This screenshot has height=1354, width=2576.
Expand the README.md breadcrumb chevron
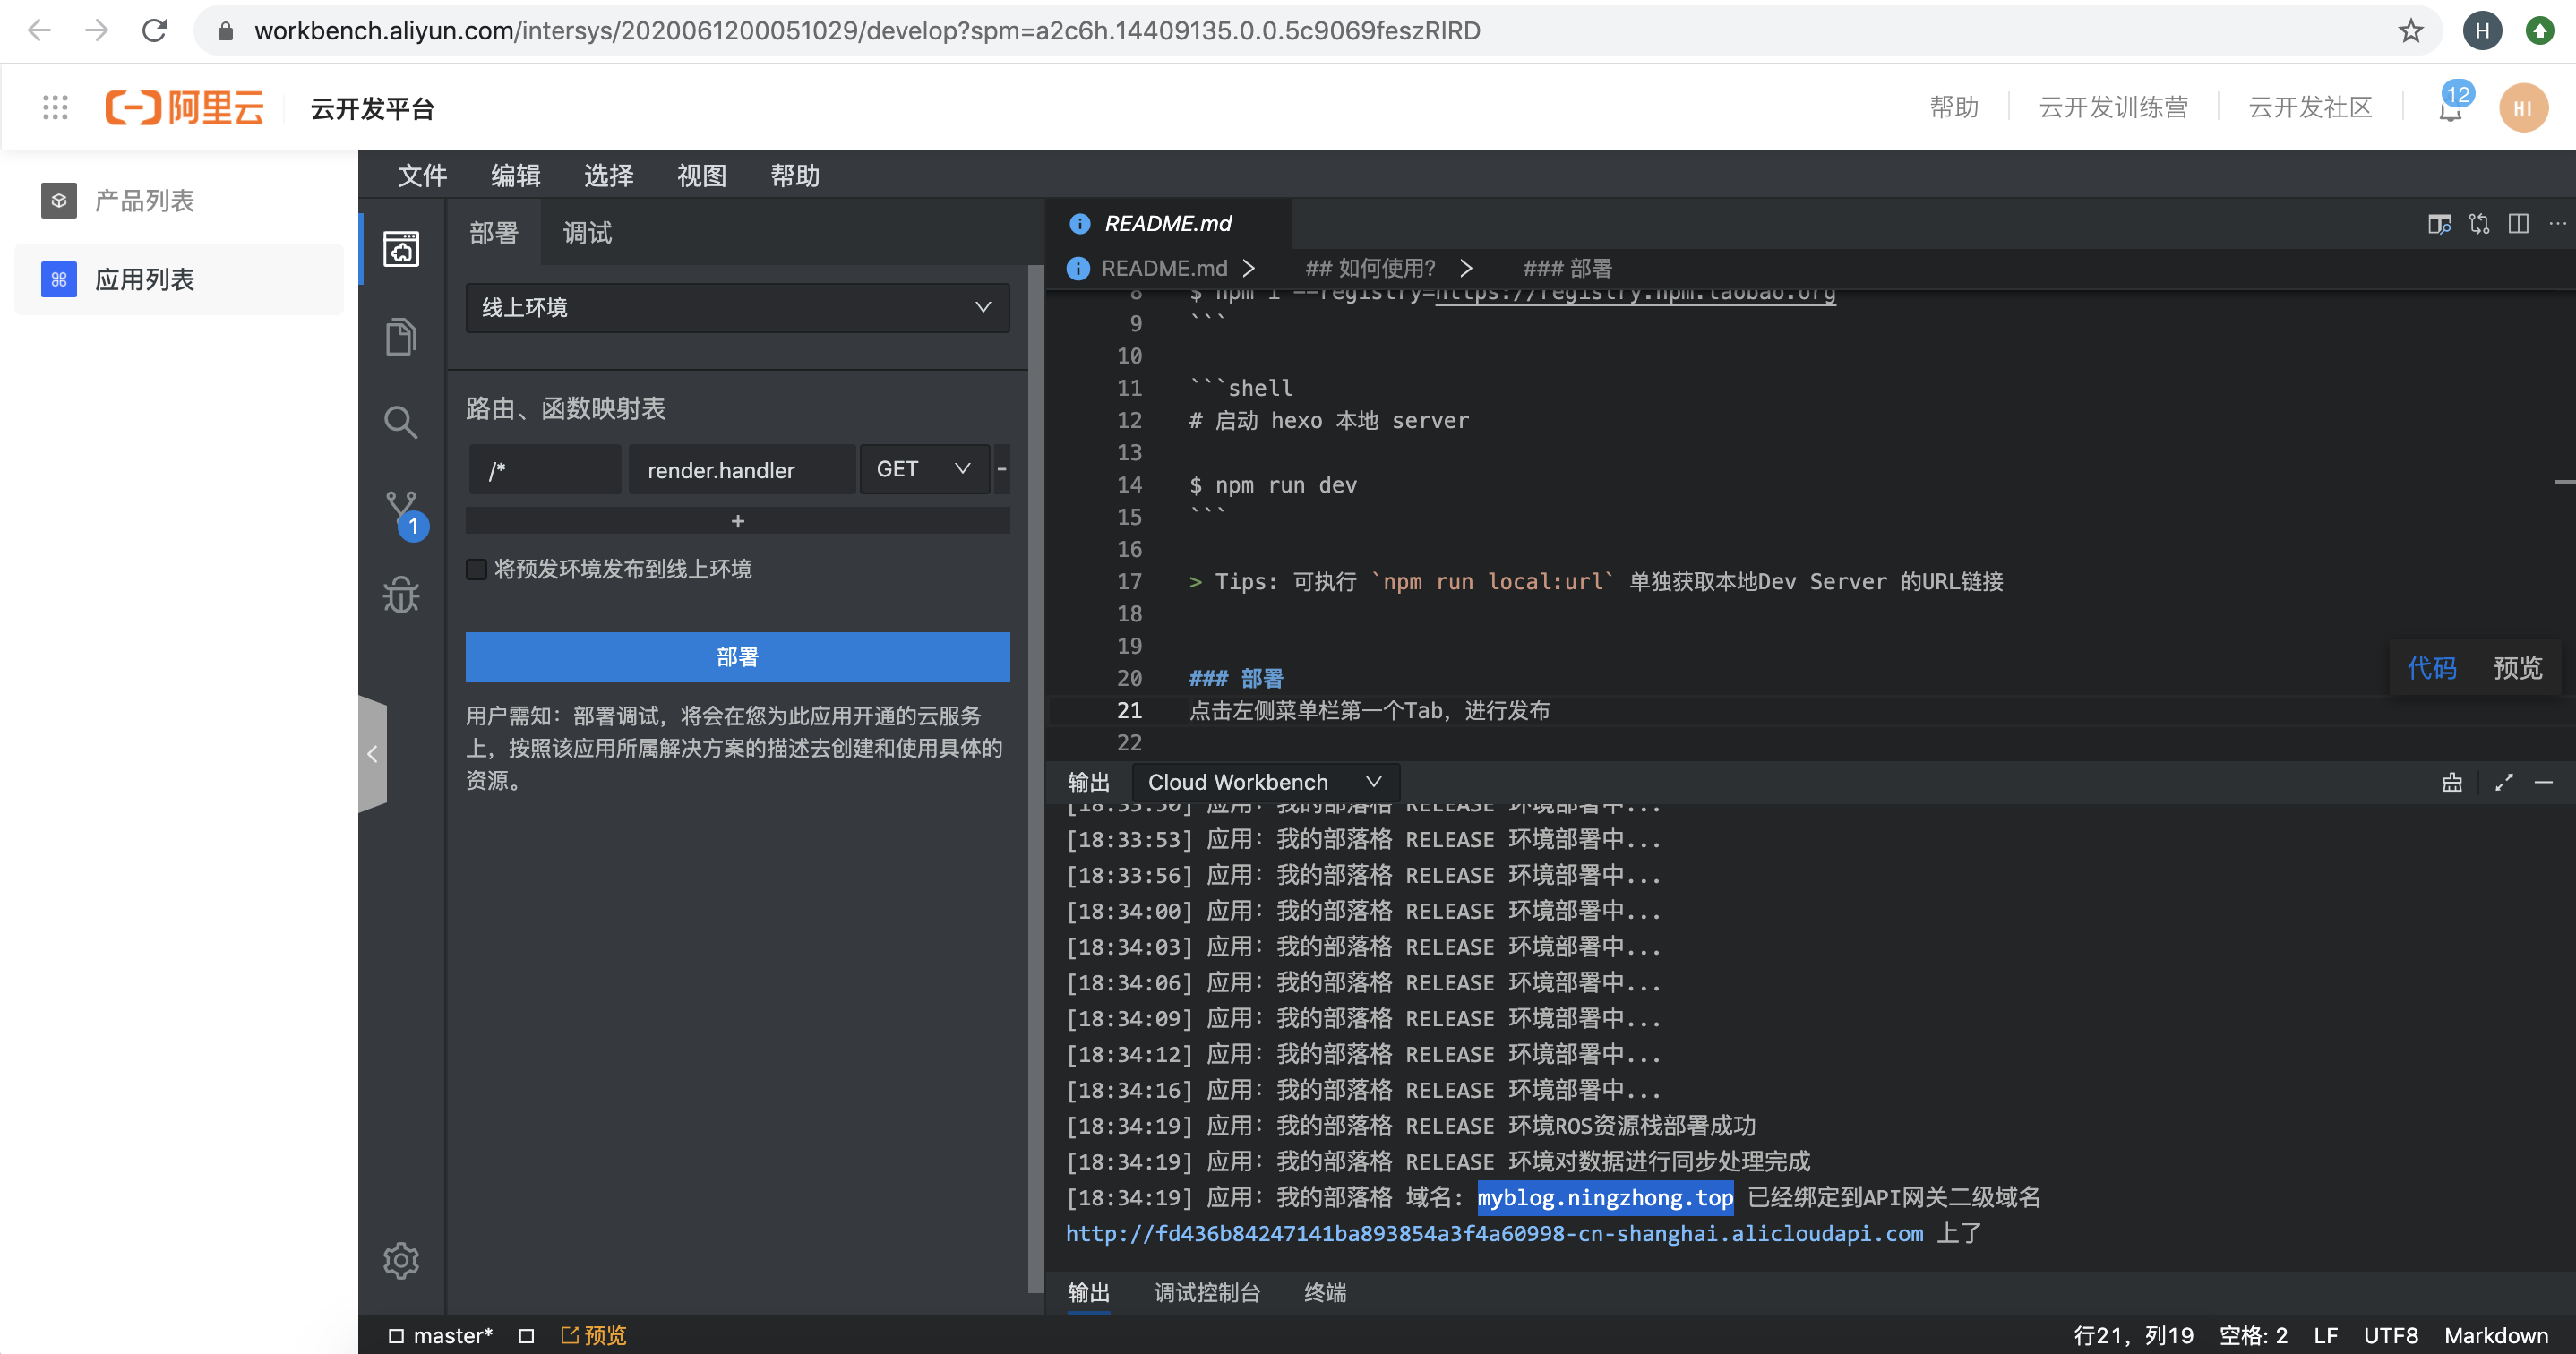(1249, 268)
